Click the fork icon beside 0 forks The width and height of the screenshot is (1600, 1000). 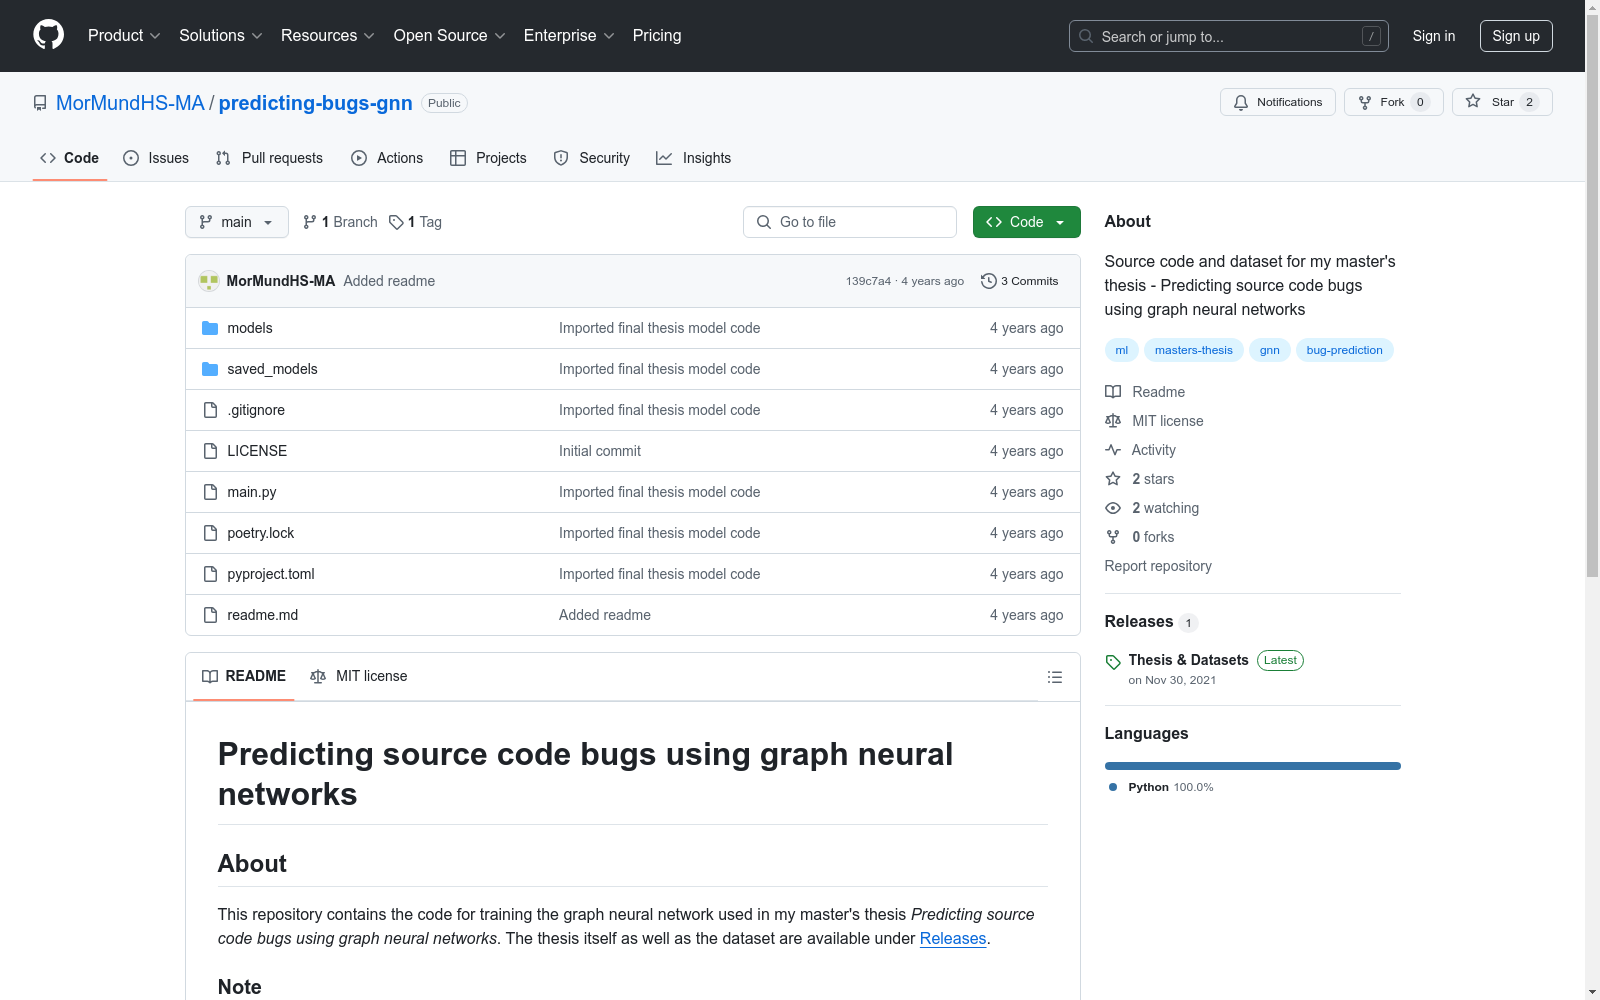[1113, 537]
